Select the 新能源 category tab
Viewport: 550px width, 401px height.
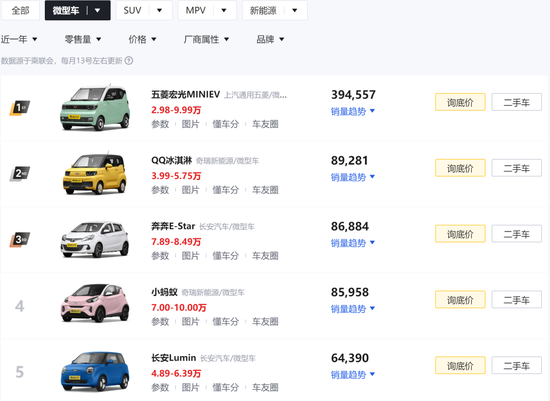click(263, 11)
